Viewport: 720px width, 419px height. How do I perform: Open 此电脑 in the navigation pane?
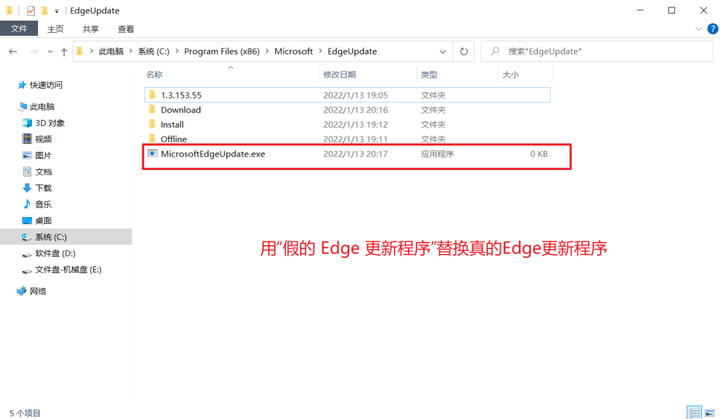click(x=42, y=107)
